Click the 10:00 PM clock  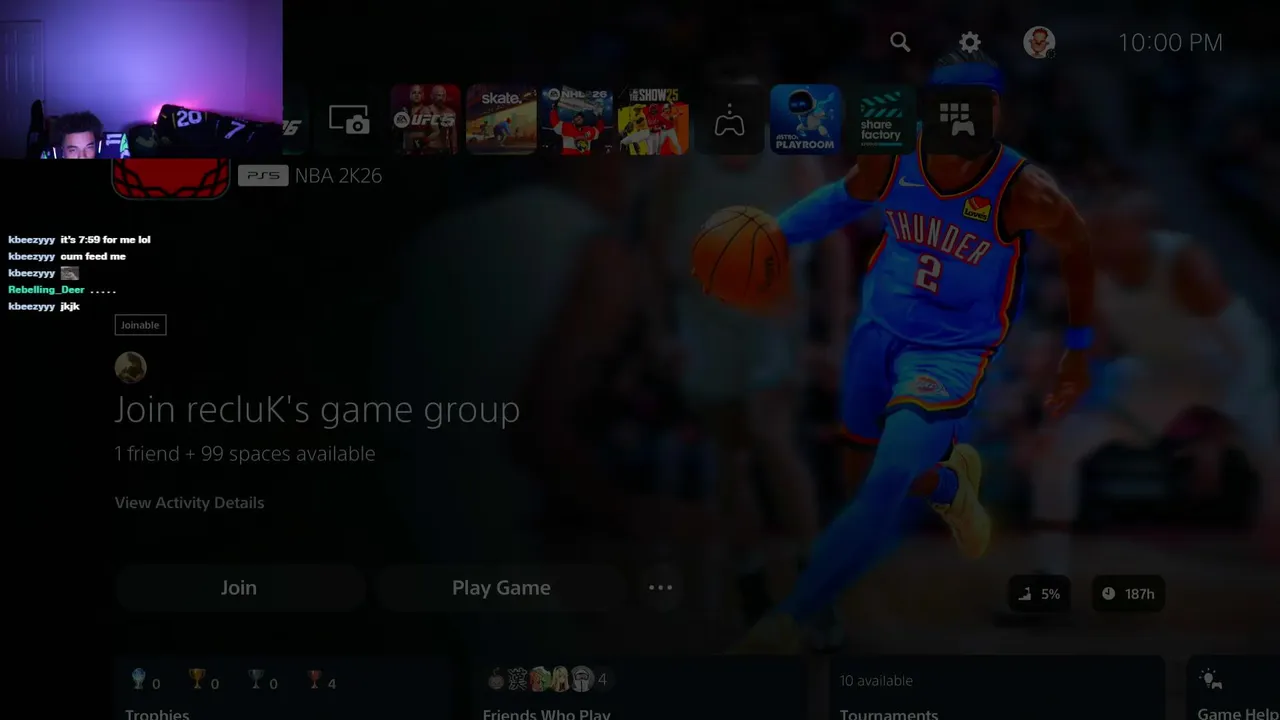tap(1170, 42)
